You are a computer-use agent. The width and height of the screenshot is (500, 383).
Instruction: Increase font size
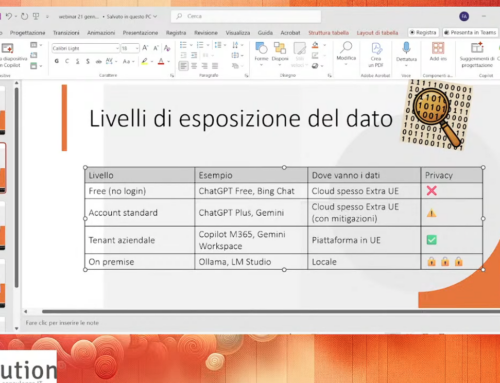click(145, 48)
